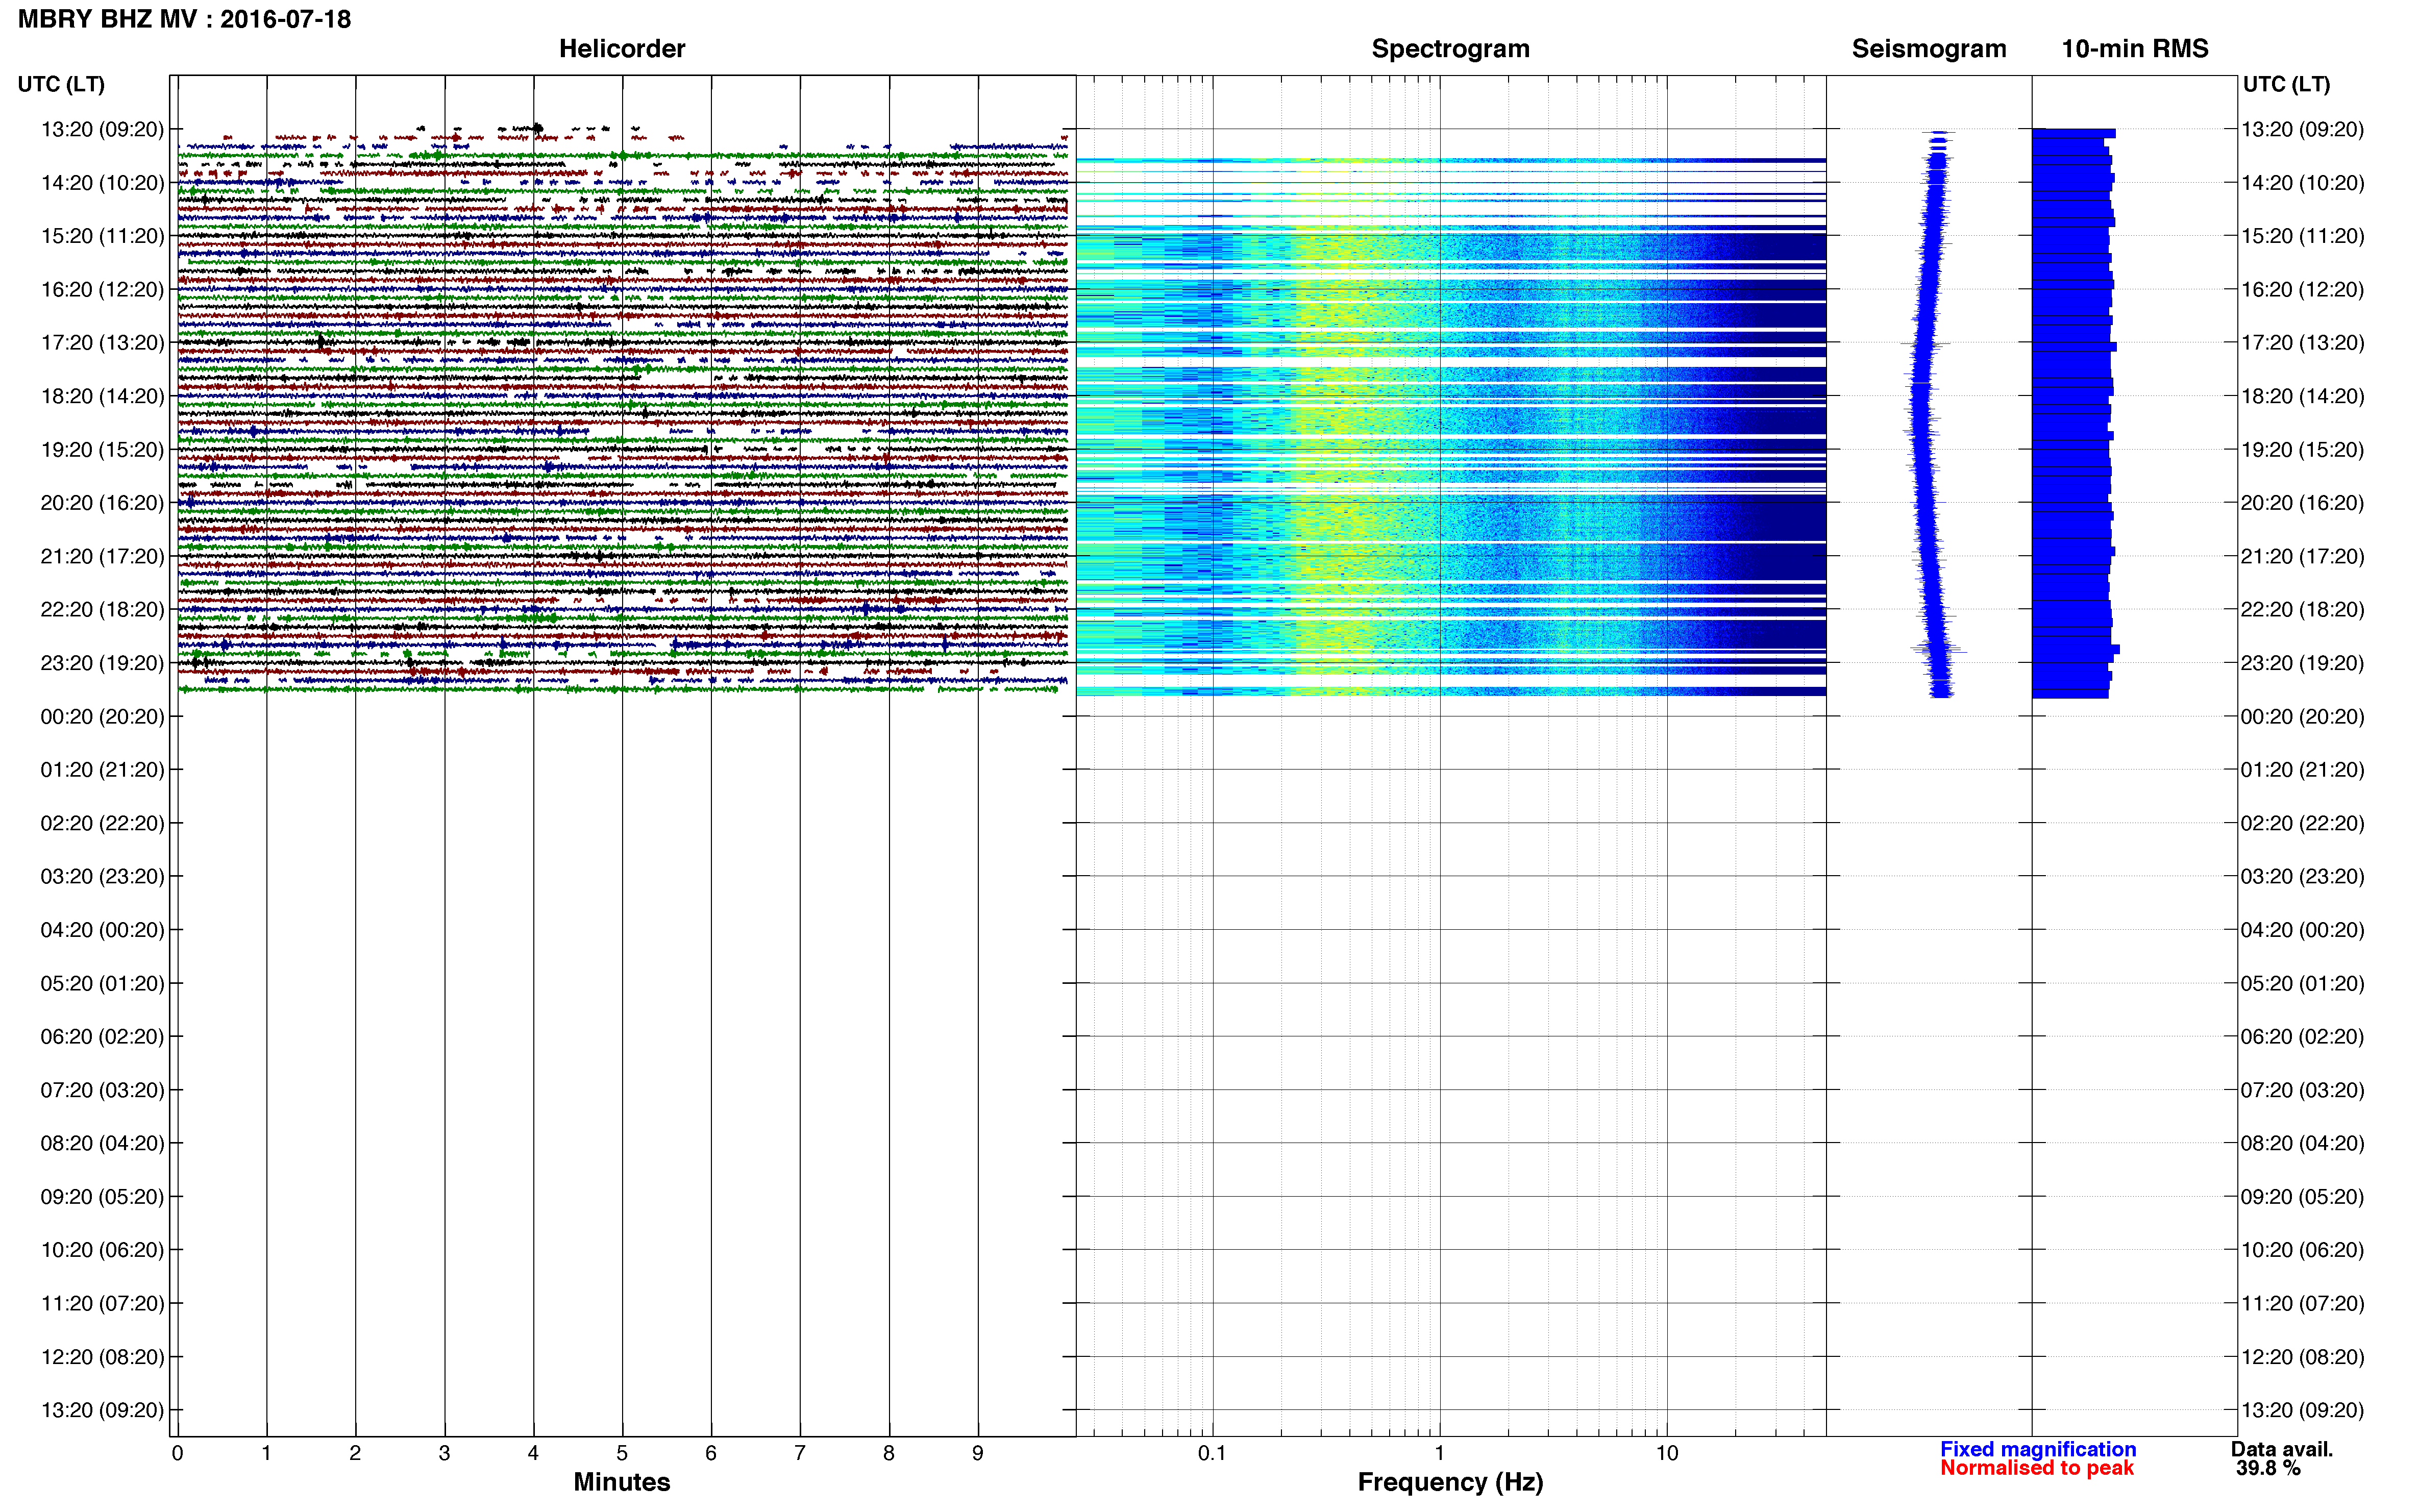
Task: Click the left '02:20 (22:20)' time label
Action: point(102,823)
